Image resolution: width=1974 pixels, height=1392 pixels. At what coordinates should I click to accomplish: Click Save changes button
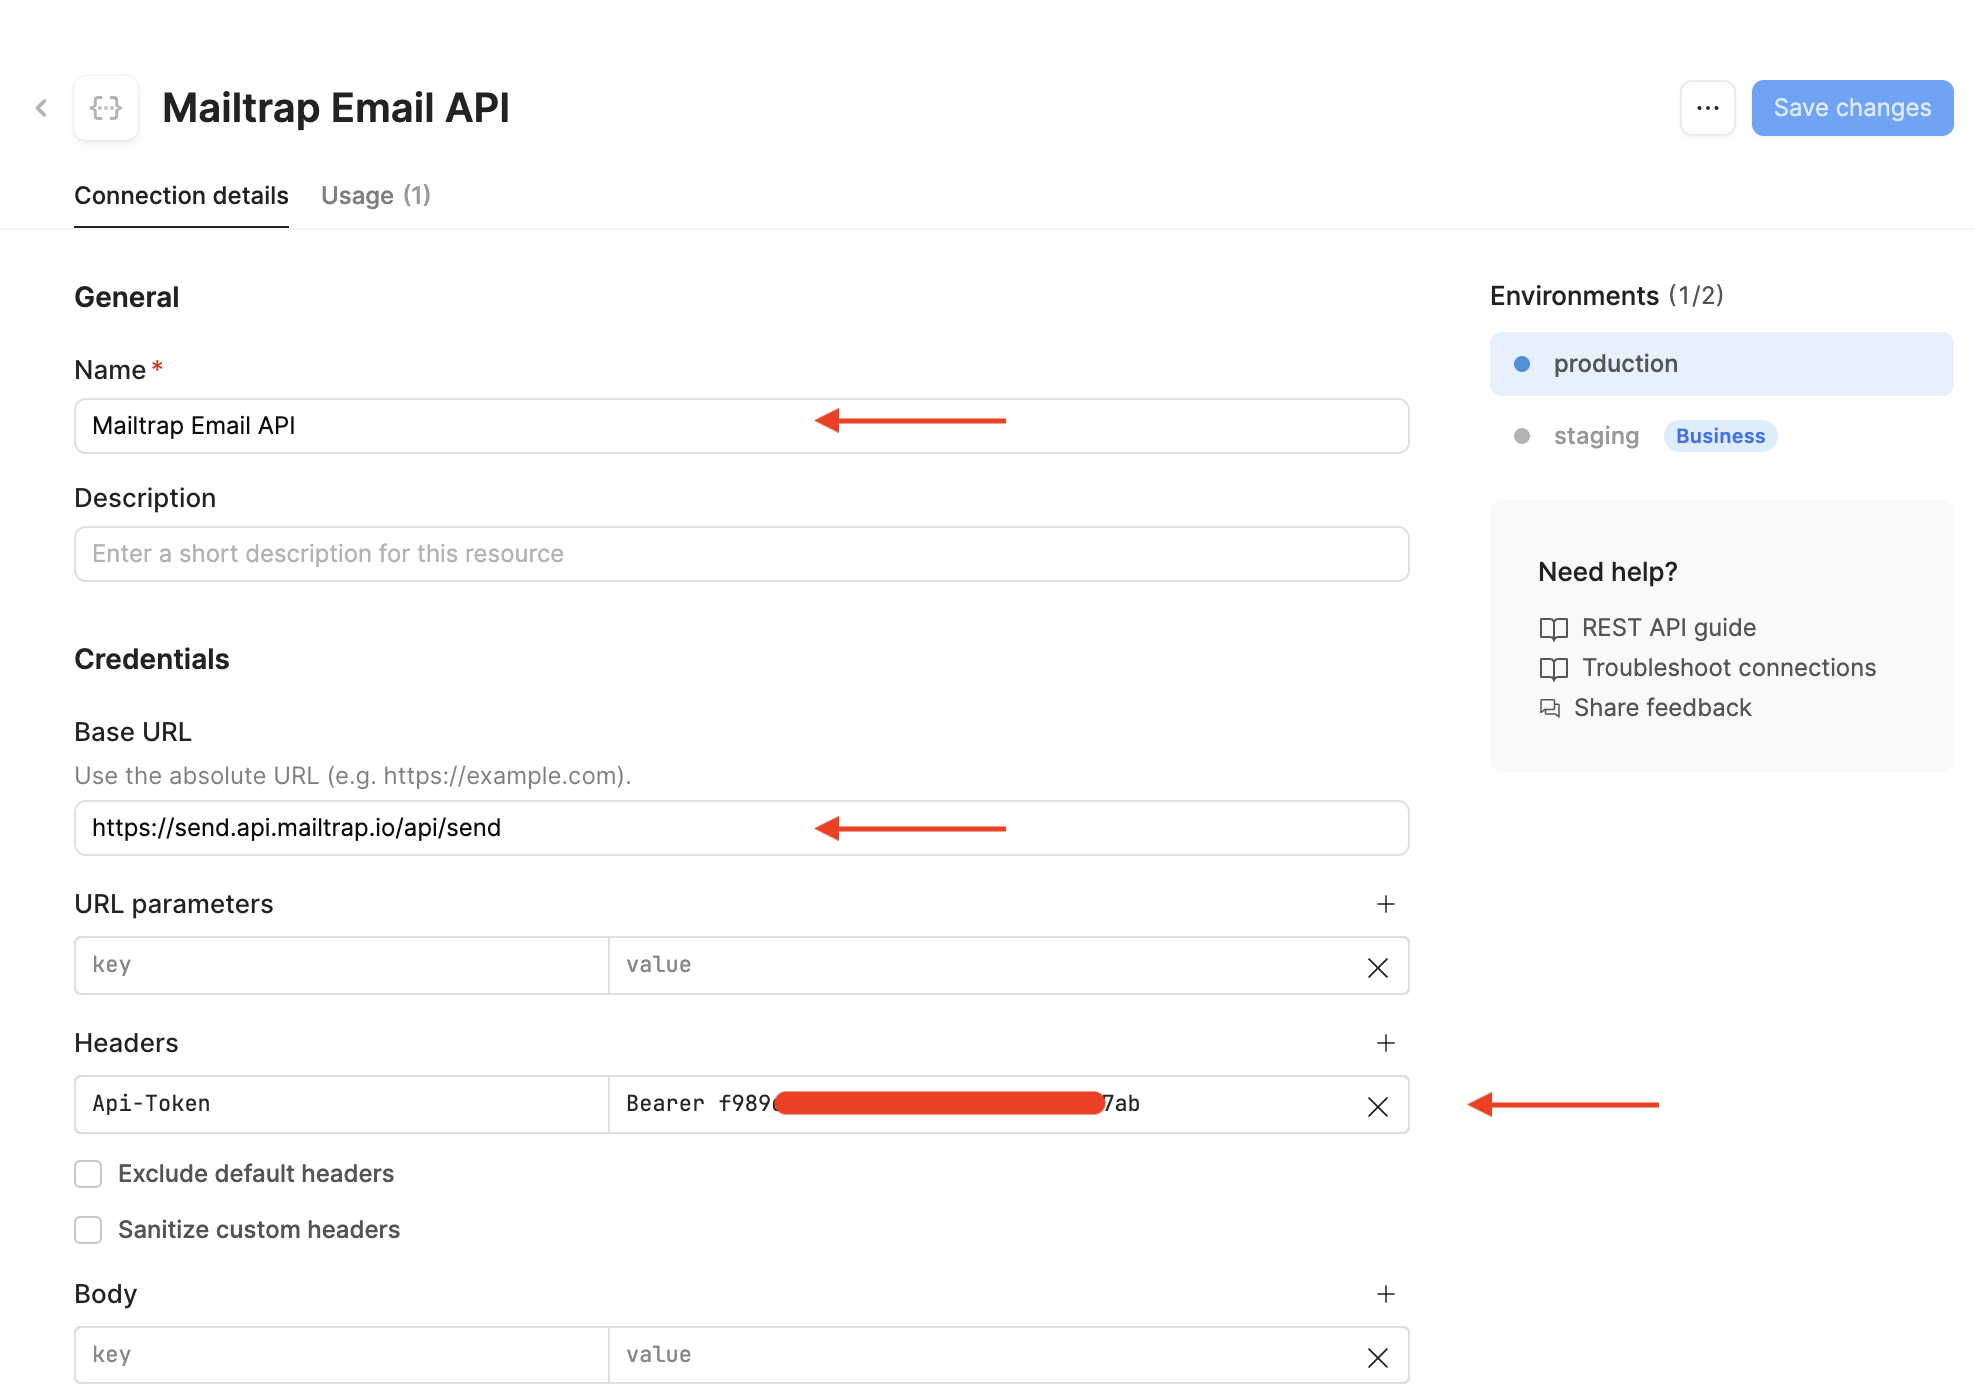coord(1852,108)
